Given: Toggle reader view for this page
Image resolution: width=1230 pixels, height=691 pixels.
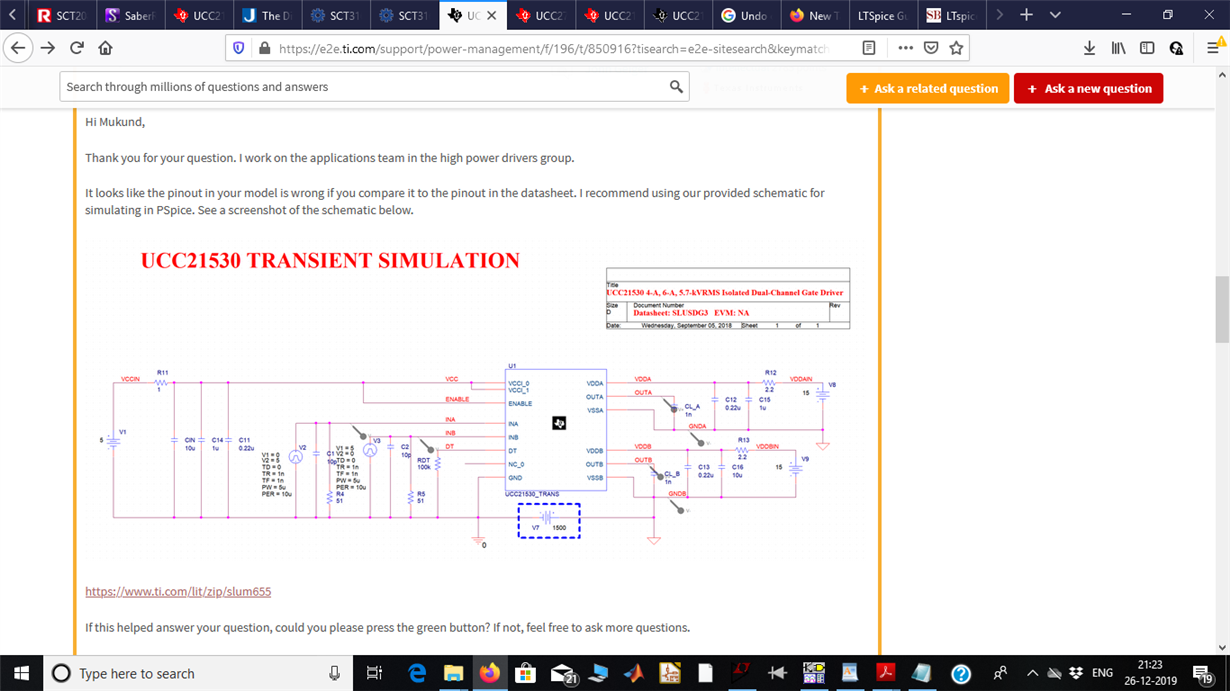Looking at the screenshot, I should coord(869,48).
